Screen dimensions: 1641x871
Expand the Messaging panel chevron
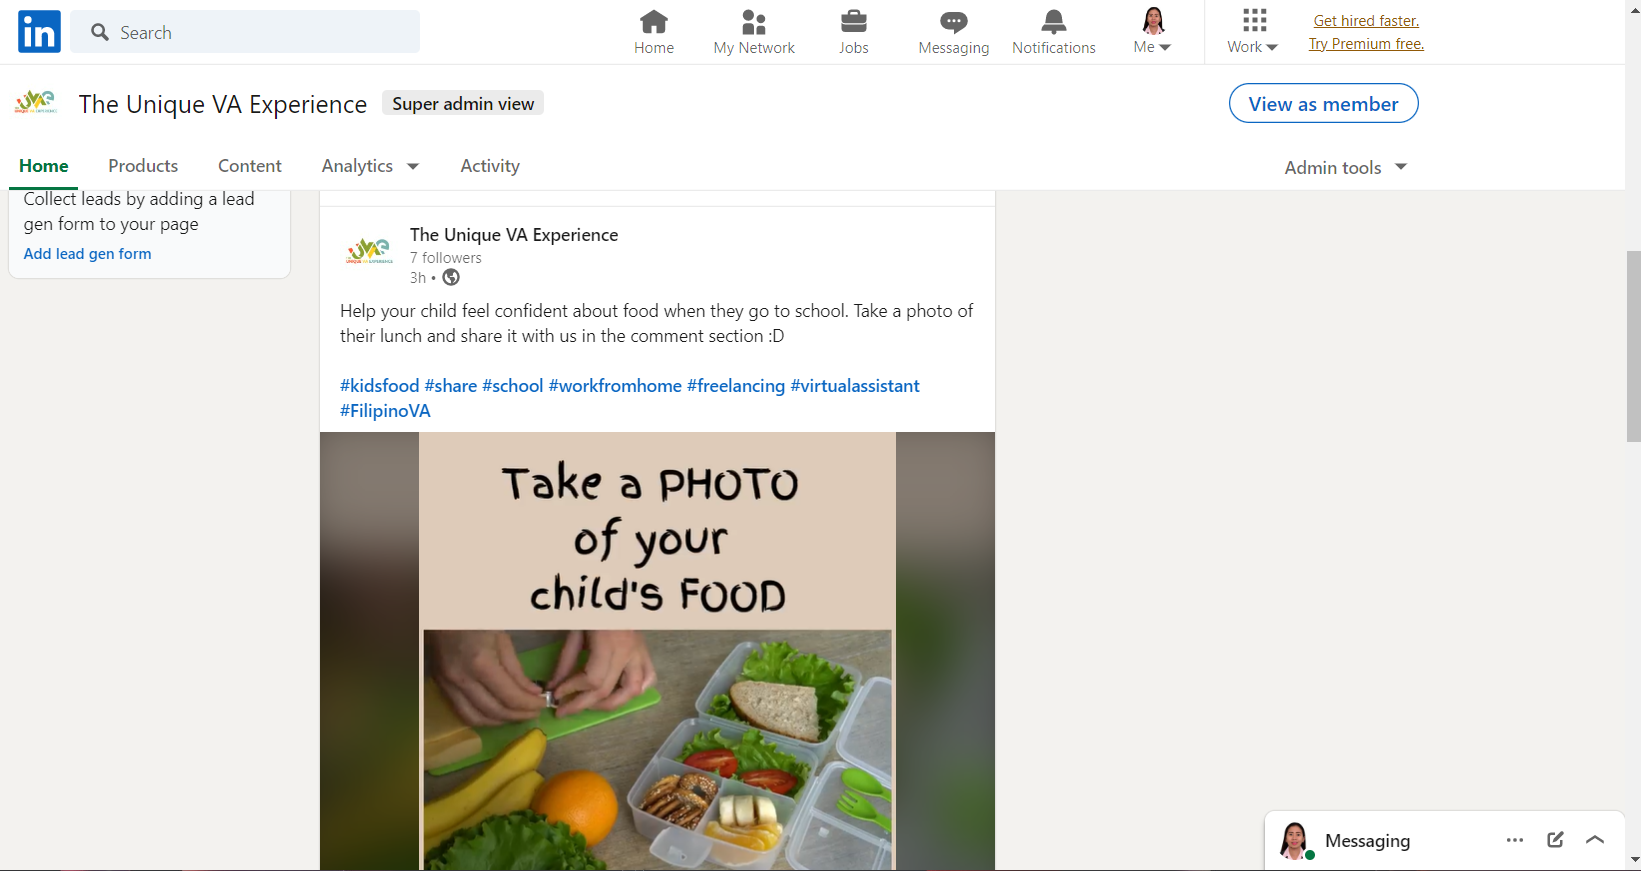[1595, 840]
